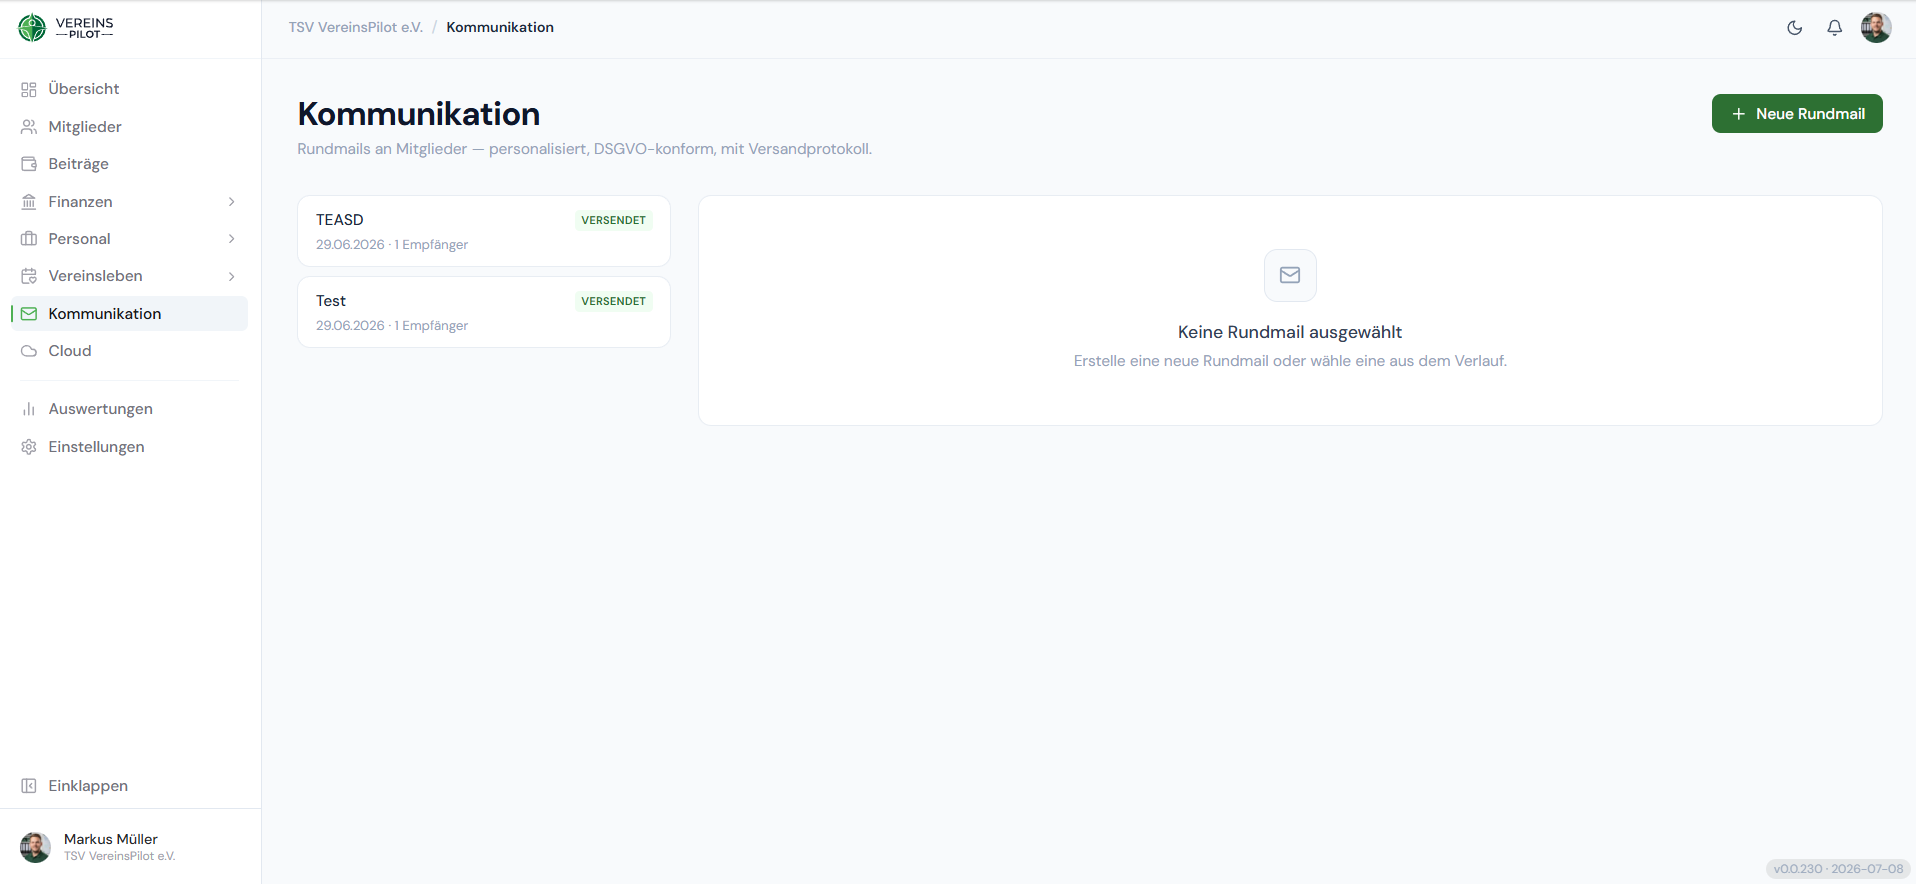Click the Markus Müller avatar in sidebar footer
The width and height of the screenshot is (1916, 884).
pyautogui.click(x=36, y=847)
